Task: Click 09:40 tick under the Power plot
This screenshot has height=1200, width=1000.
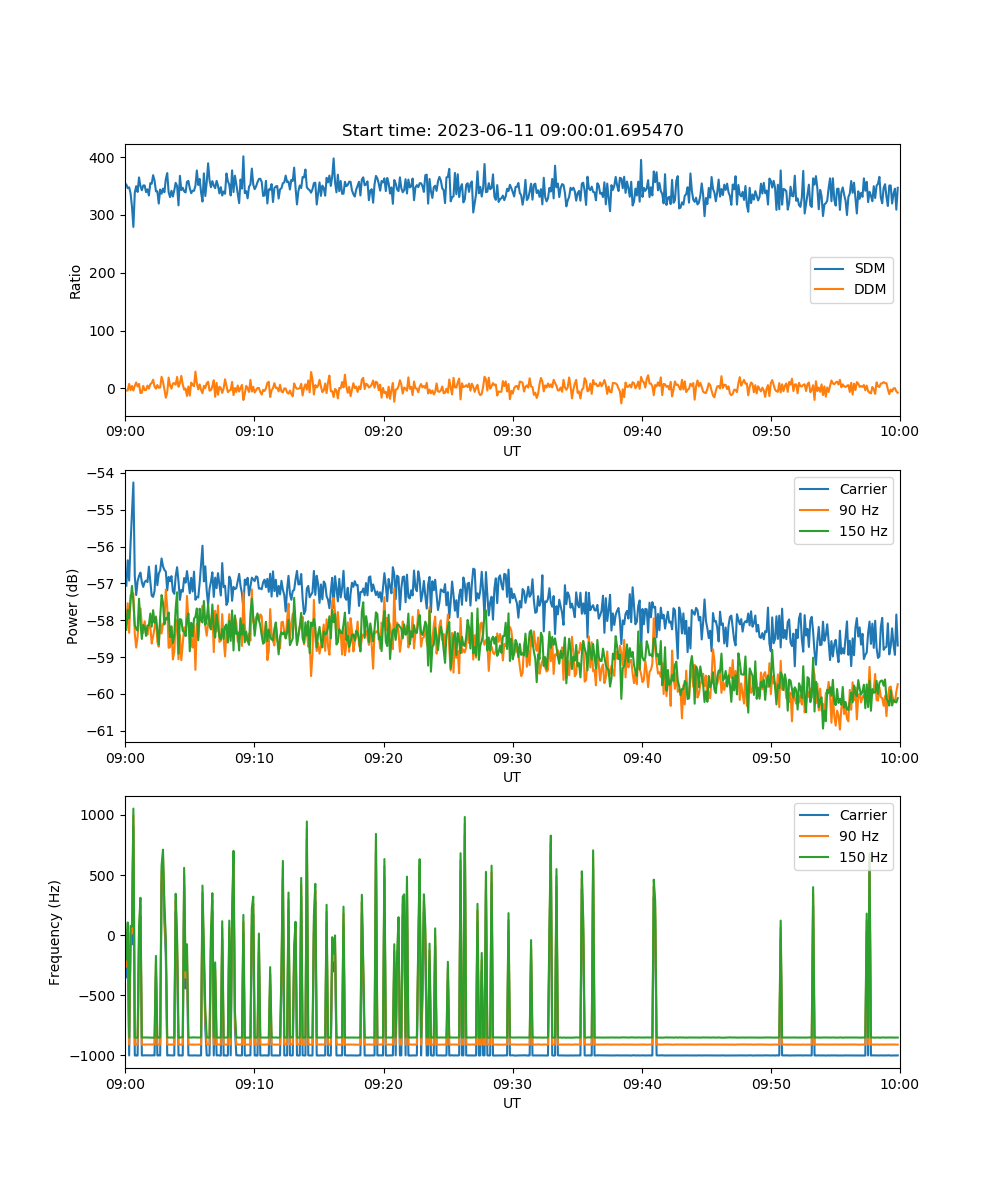Action: 641,757
